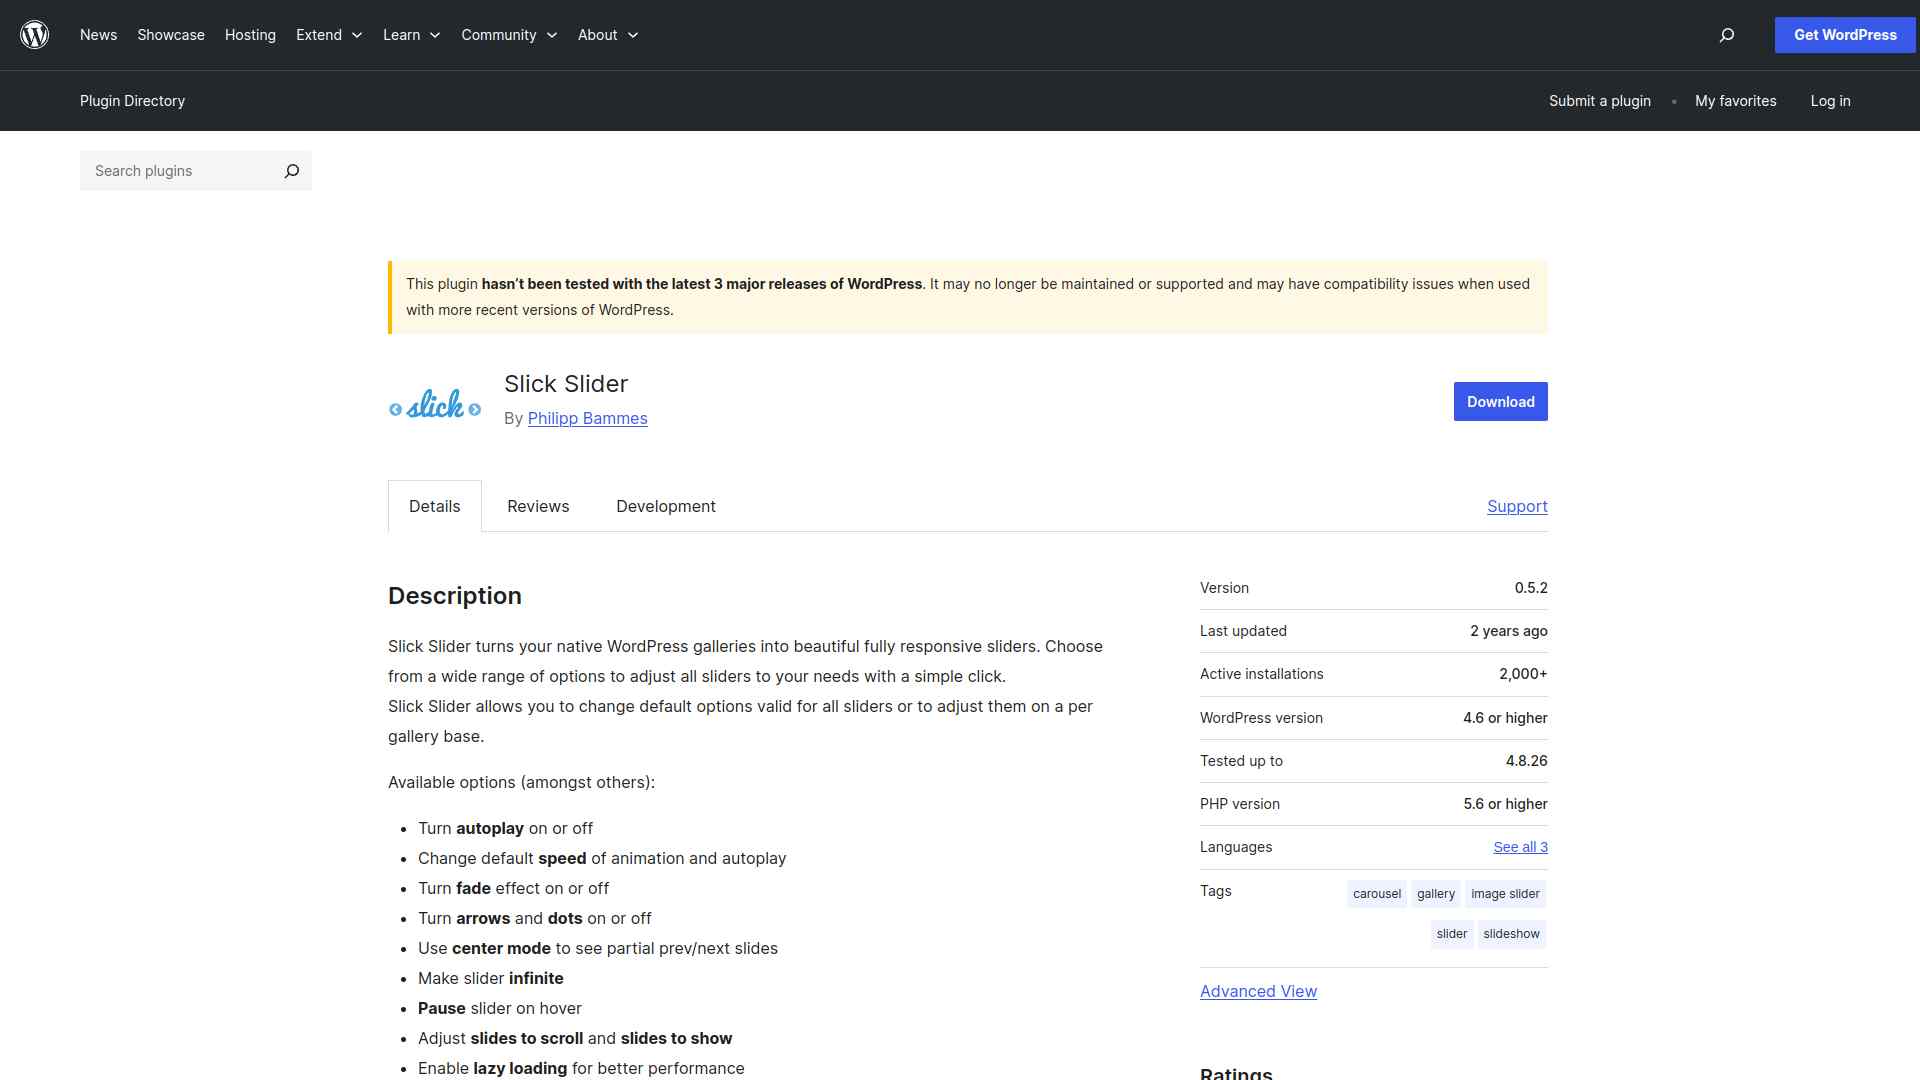Click the See all 3 languages link
Screen dimensions: 1920x1080
pyautogui.click(x=1520, y=847)
